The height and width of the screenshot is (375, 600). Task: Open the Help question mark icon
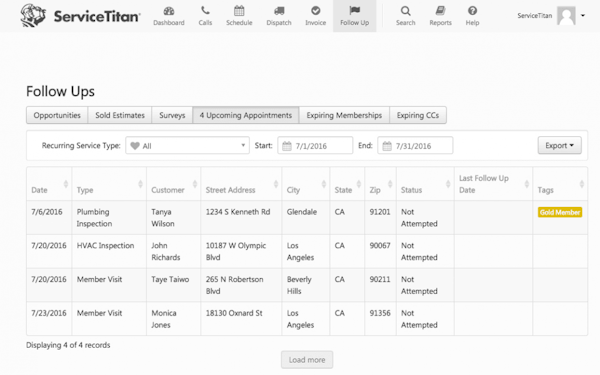coord(473,11)
